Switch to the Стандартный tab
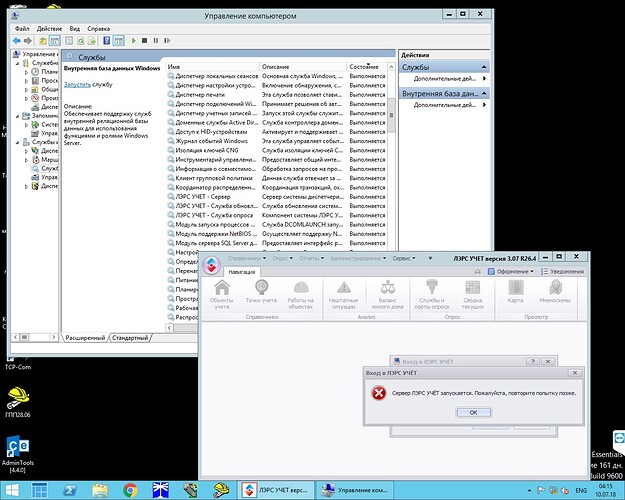Image resolution: width=625 pixels, height=500 pixels. (x=130, y=338)
